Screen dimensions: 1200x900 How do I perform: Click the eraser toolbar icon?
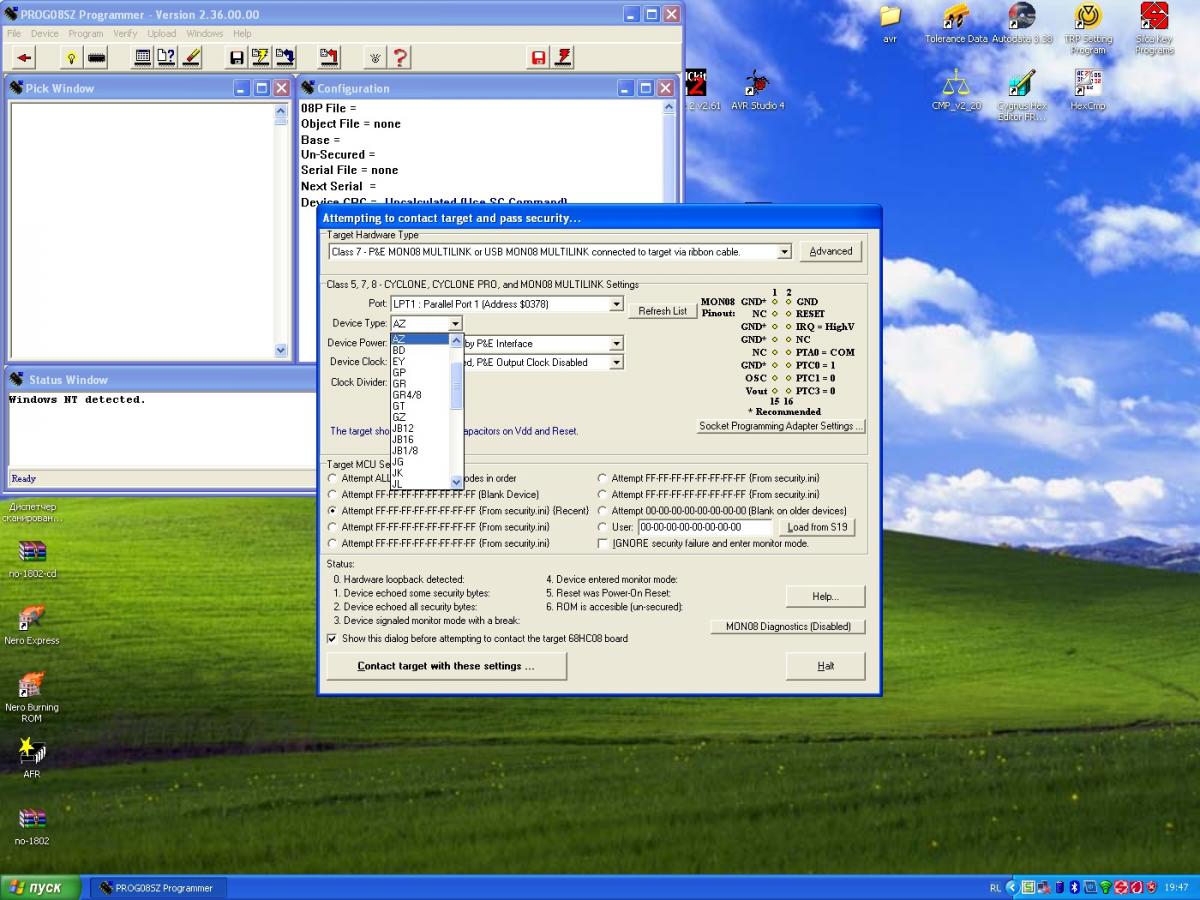click(191, 57)
